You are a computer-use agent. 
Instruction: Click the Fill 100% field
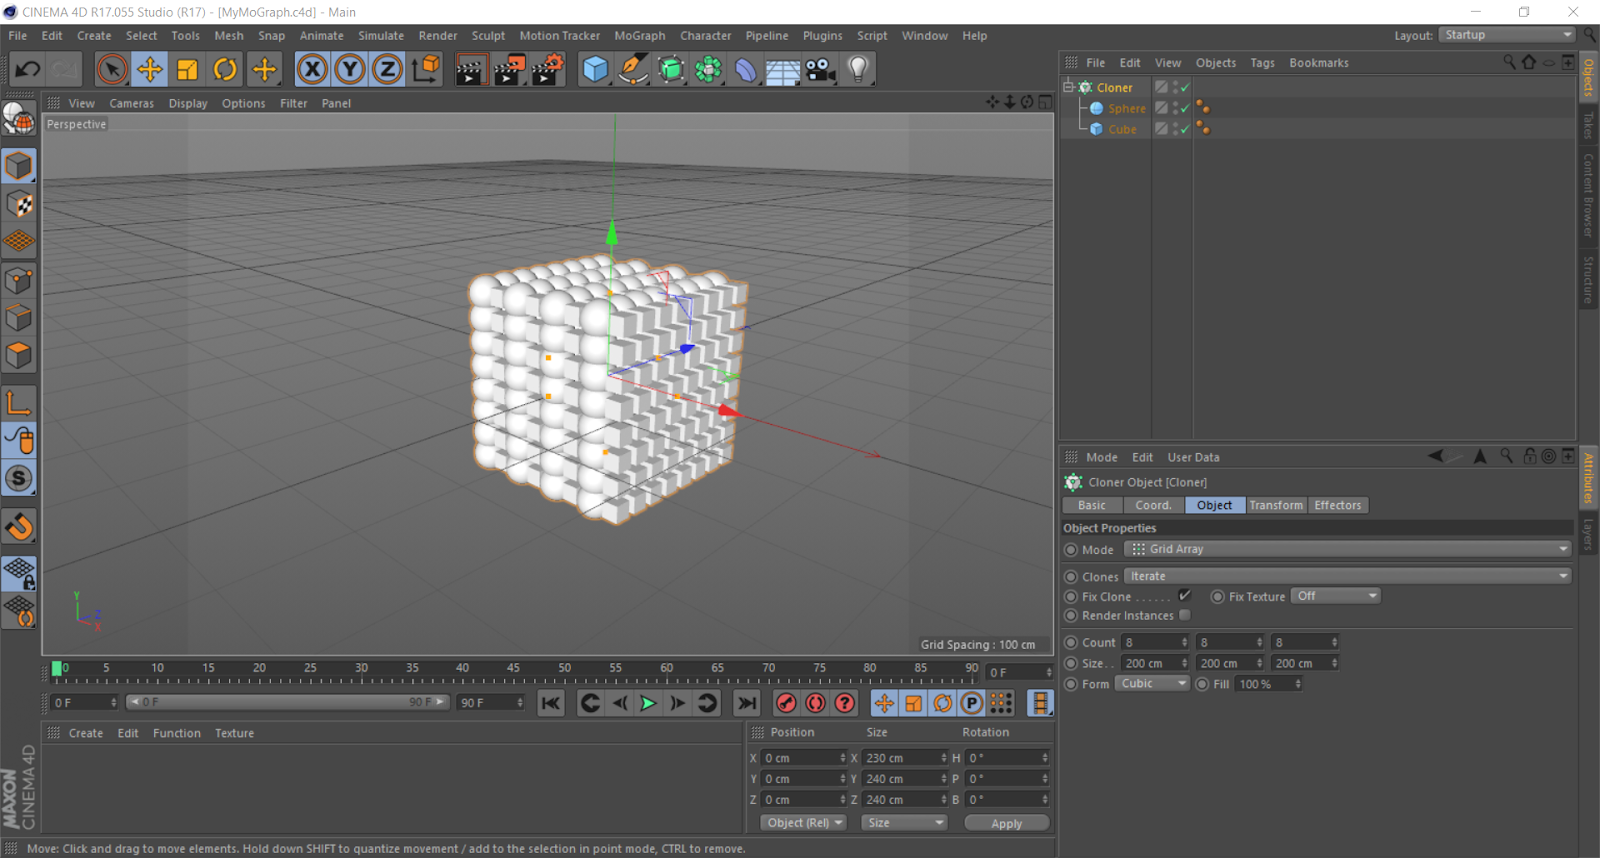(1269, 684)
